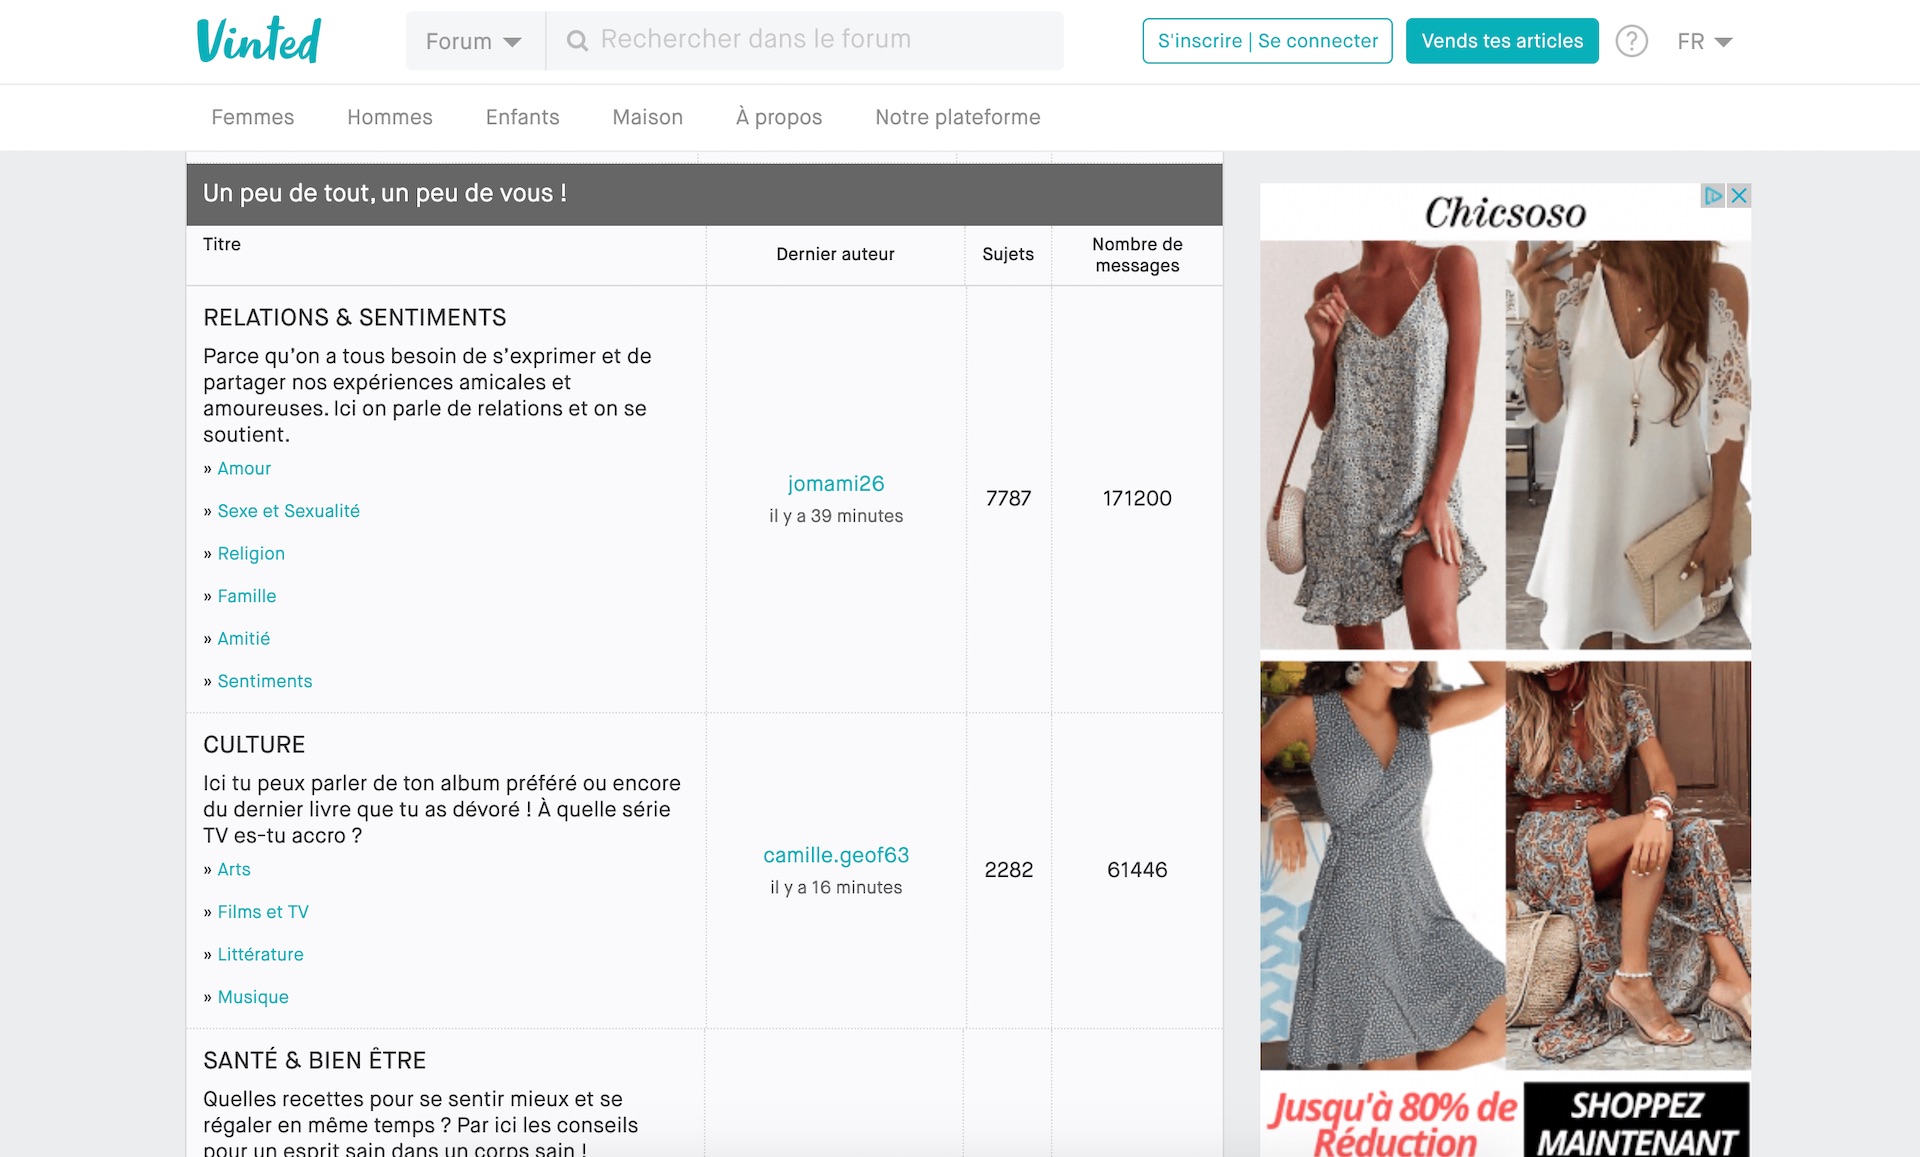This screenshot has height=1157, width=1920.
Task: Close the Chicsoso ad with the X
Action: click(x=1740, y=195)
